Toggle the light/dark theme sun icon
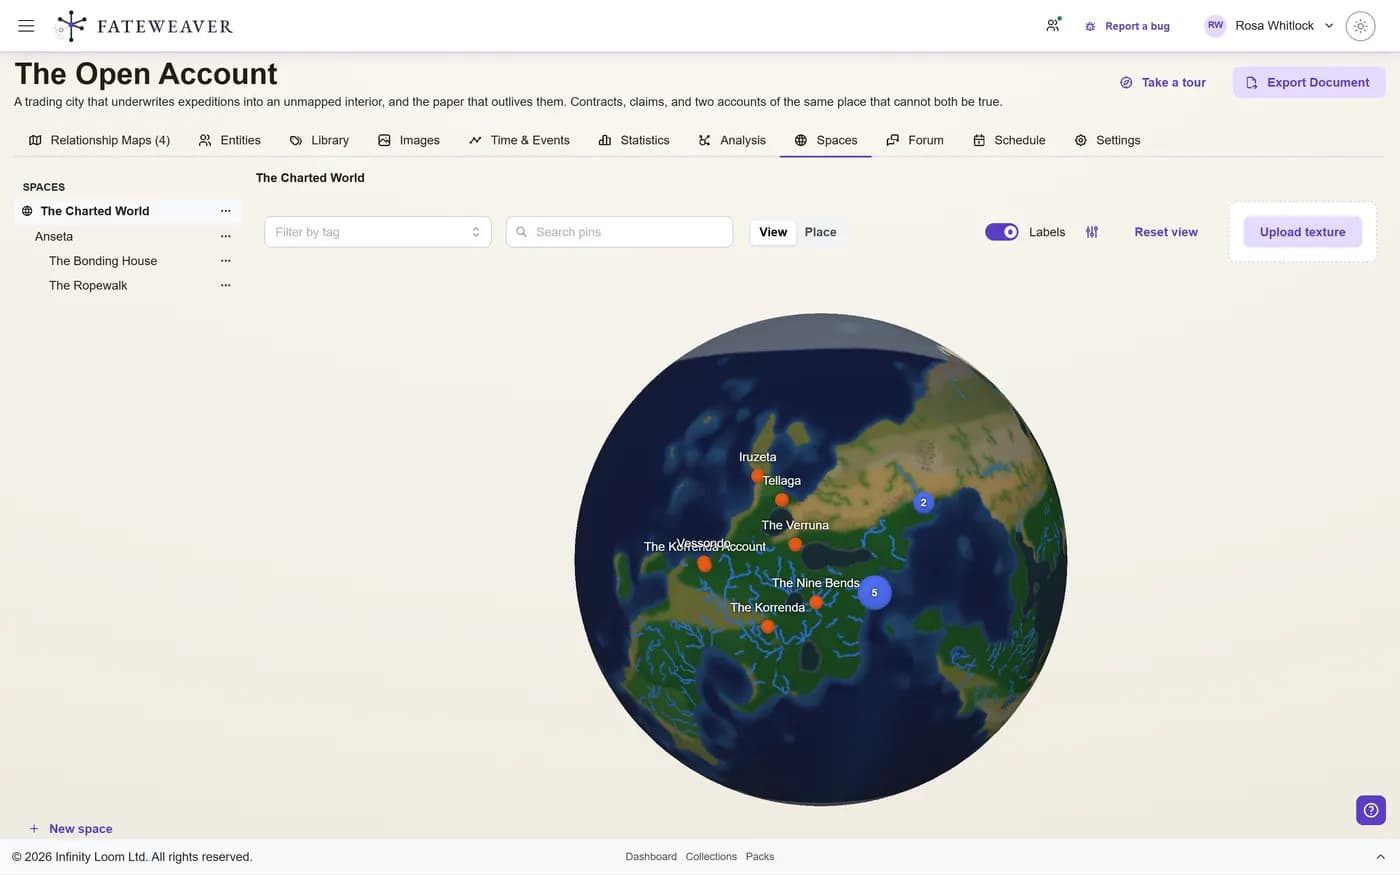The image size is (1400, 875). pyautogui.click(x=1360, y=26)
